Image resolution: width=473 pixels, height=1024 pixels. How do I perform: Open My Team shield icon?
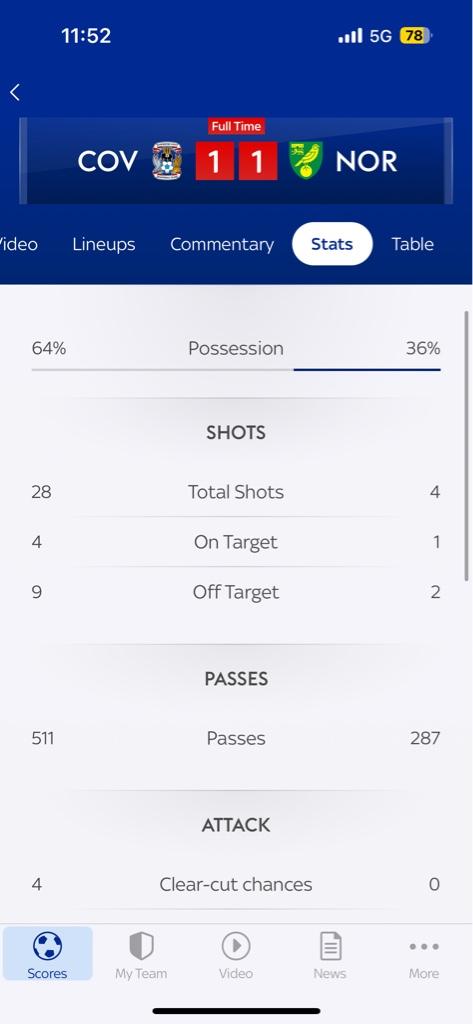(x=141, y=946)
